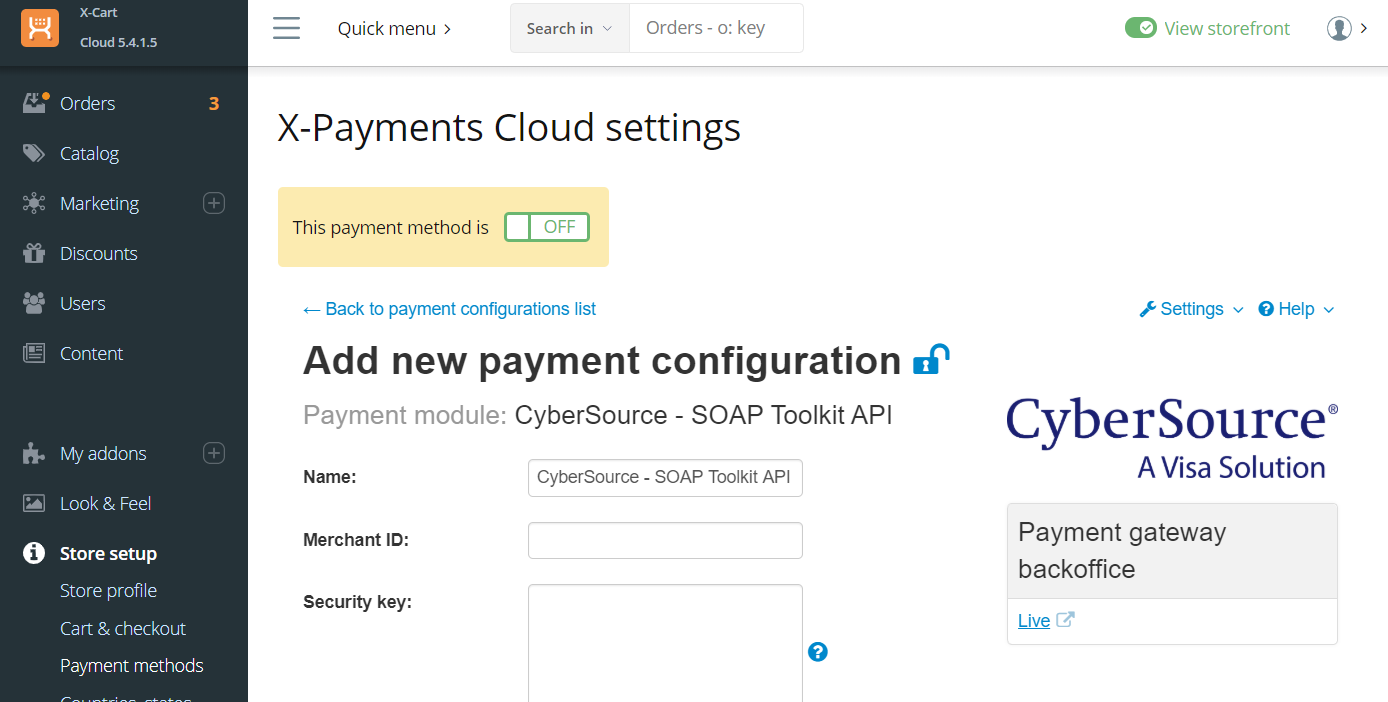
Task: Click the Users group icon
Action: click(x=34, y=303)
